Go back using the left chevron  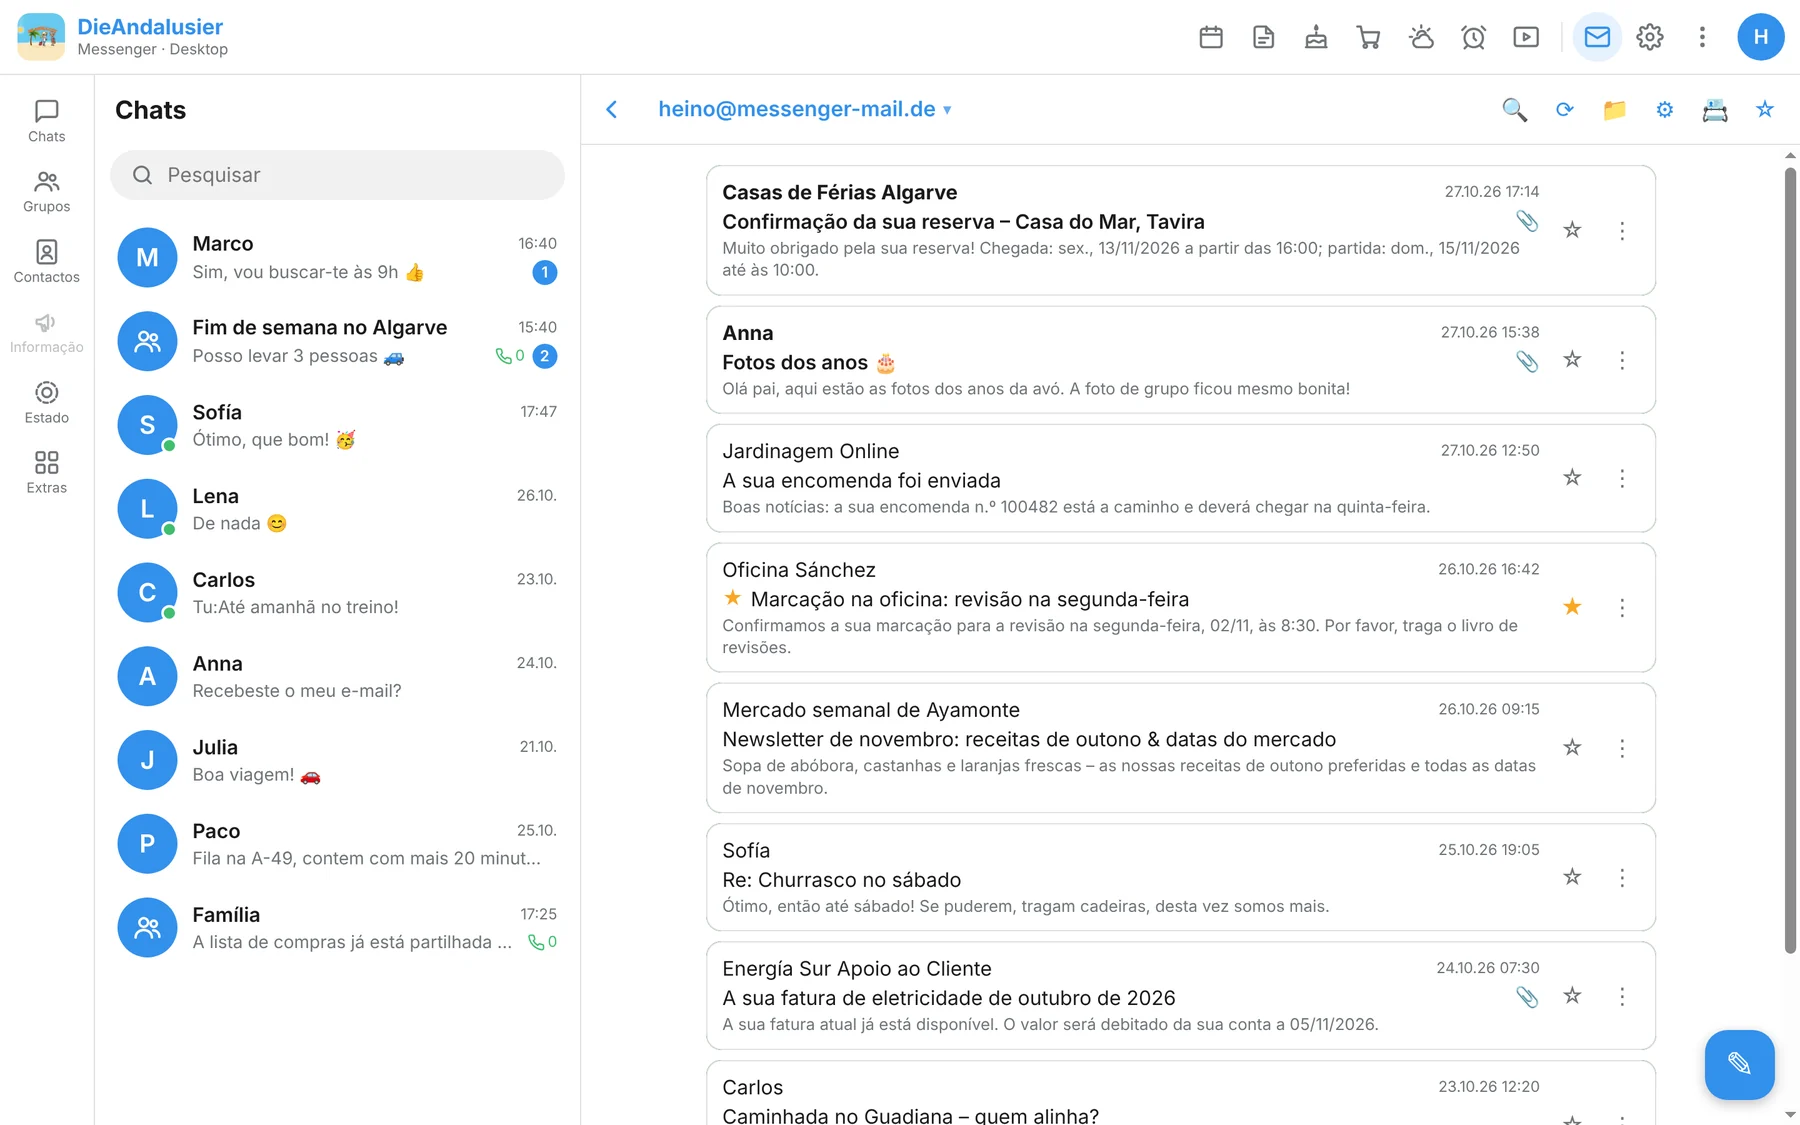612,109
